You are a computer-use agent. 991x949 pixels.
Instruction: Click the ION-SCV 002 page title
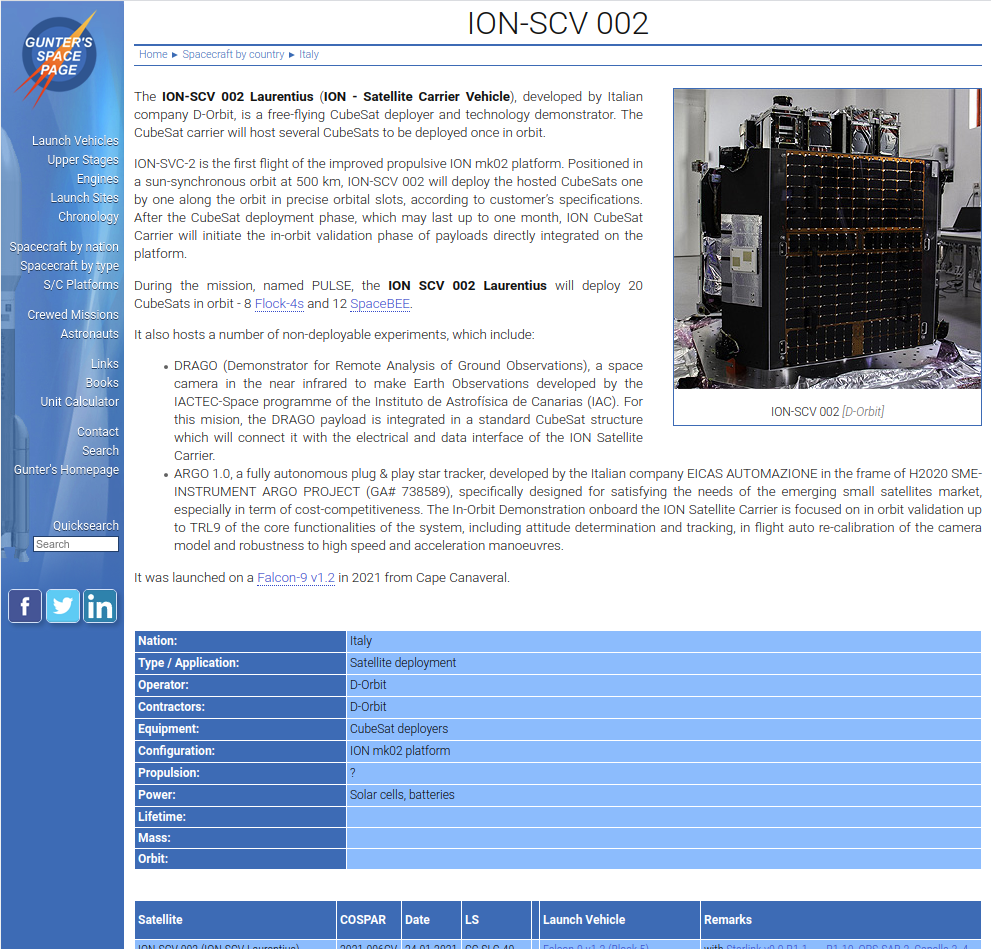557,23
